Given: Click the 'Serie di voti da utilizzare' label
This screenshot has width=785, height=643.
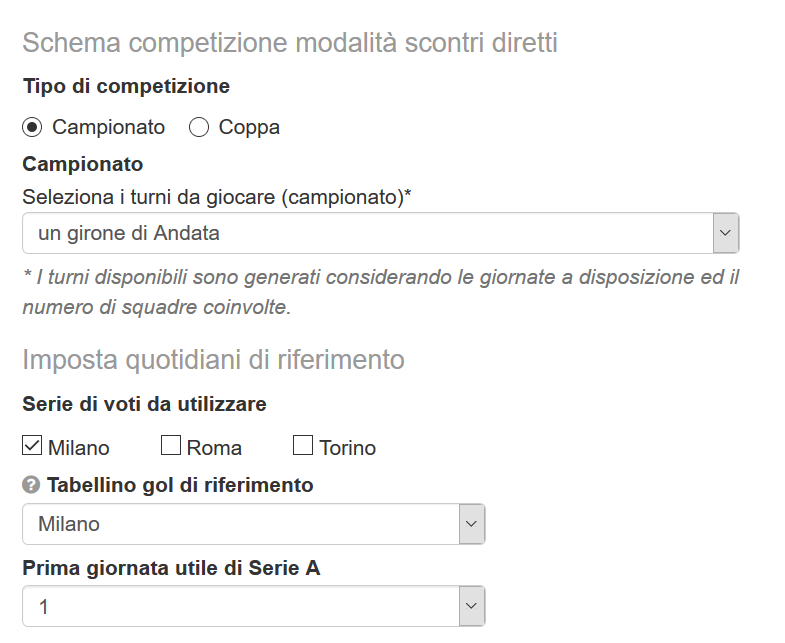Looking at the screenshot, I should tap(144, 404).
